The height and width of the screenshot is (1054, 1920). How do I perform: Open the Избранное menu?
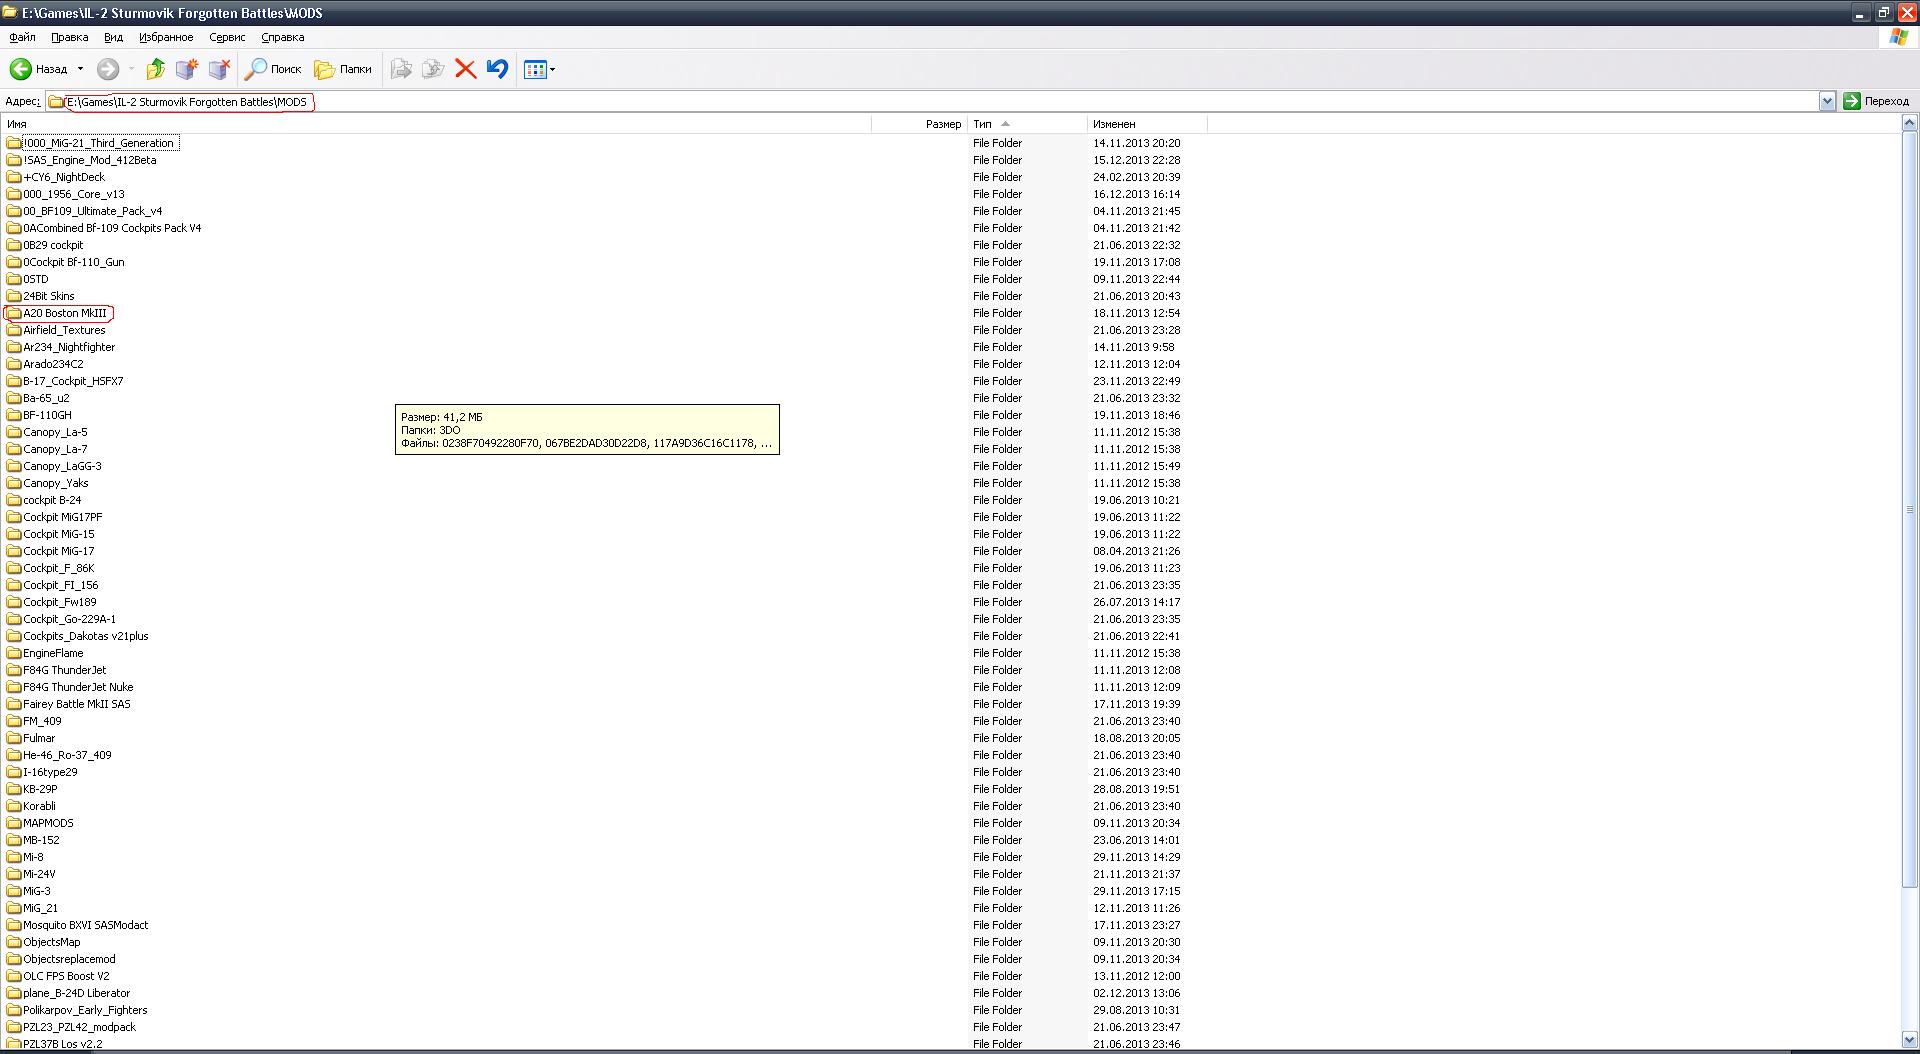tap(166, 37)
